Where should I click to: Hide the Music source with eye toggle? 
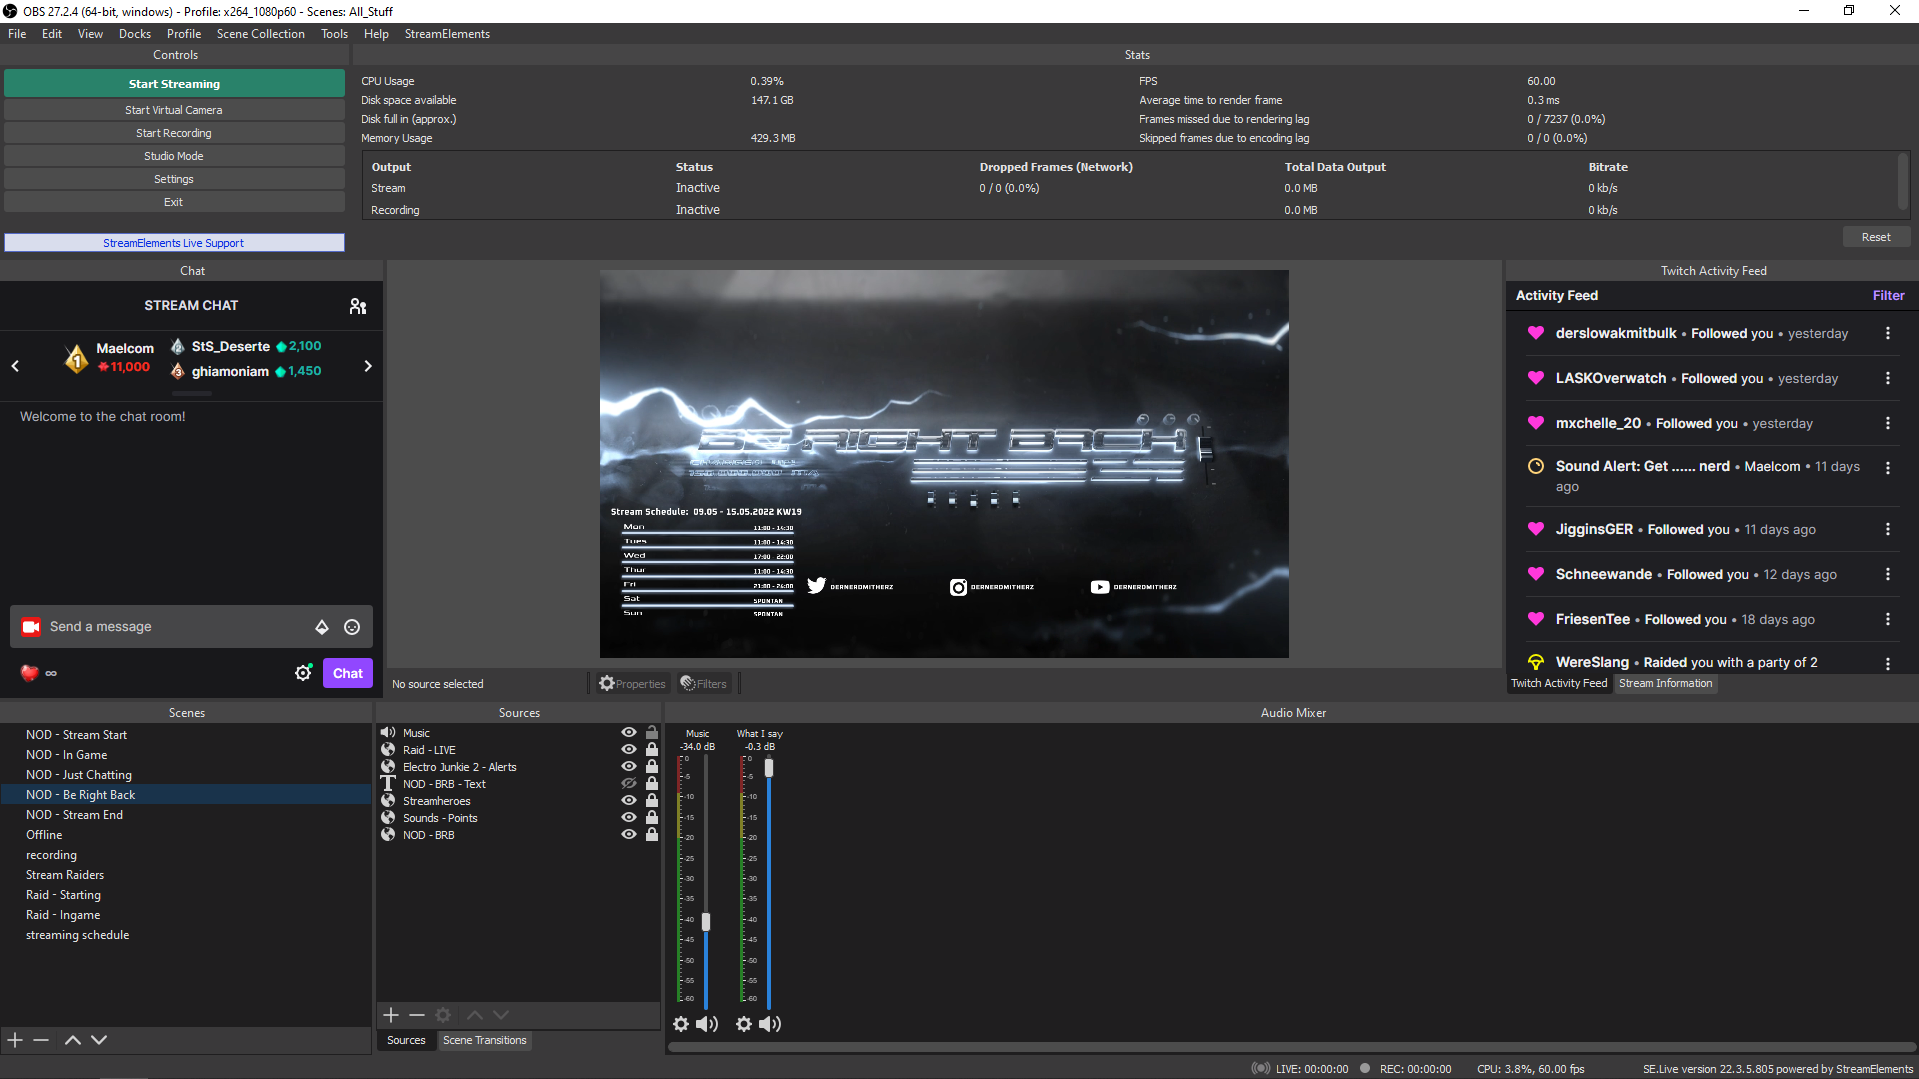tap(629, 732)
